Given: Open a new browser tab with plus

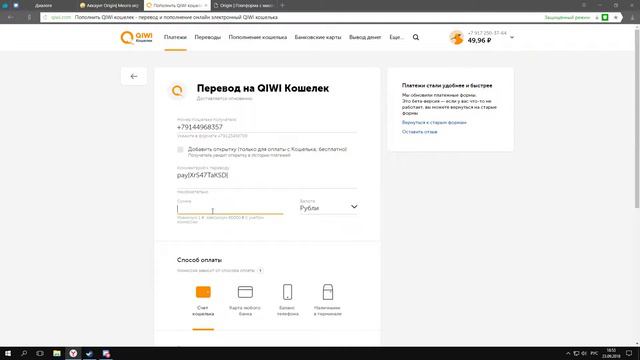Looking at the screenshot, I should pos(282,5).
